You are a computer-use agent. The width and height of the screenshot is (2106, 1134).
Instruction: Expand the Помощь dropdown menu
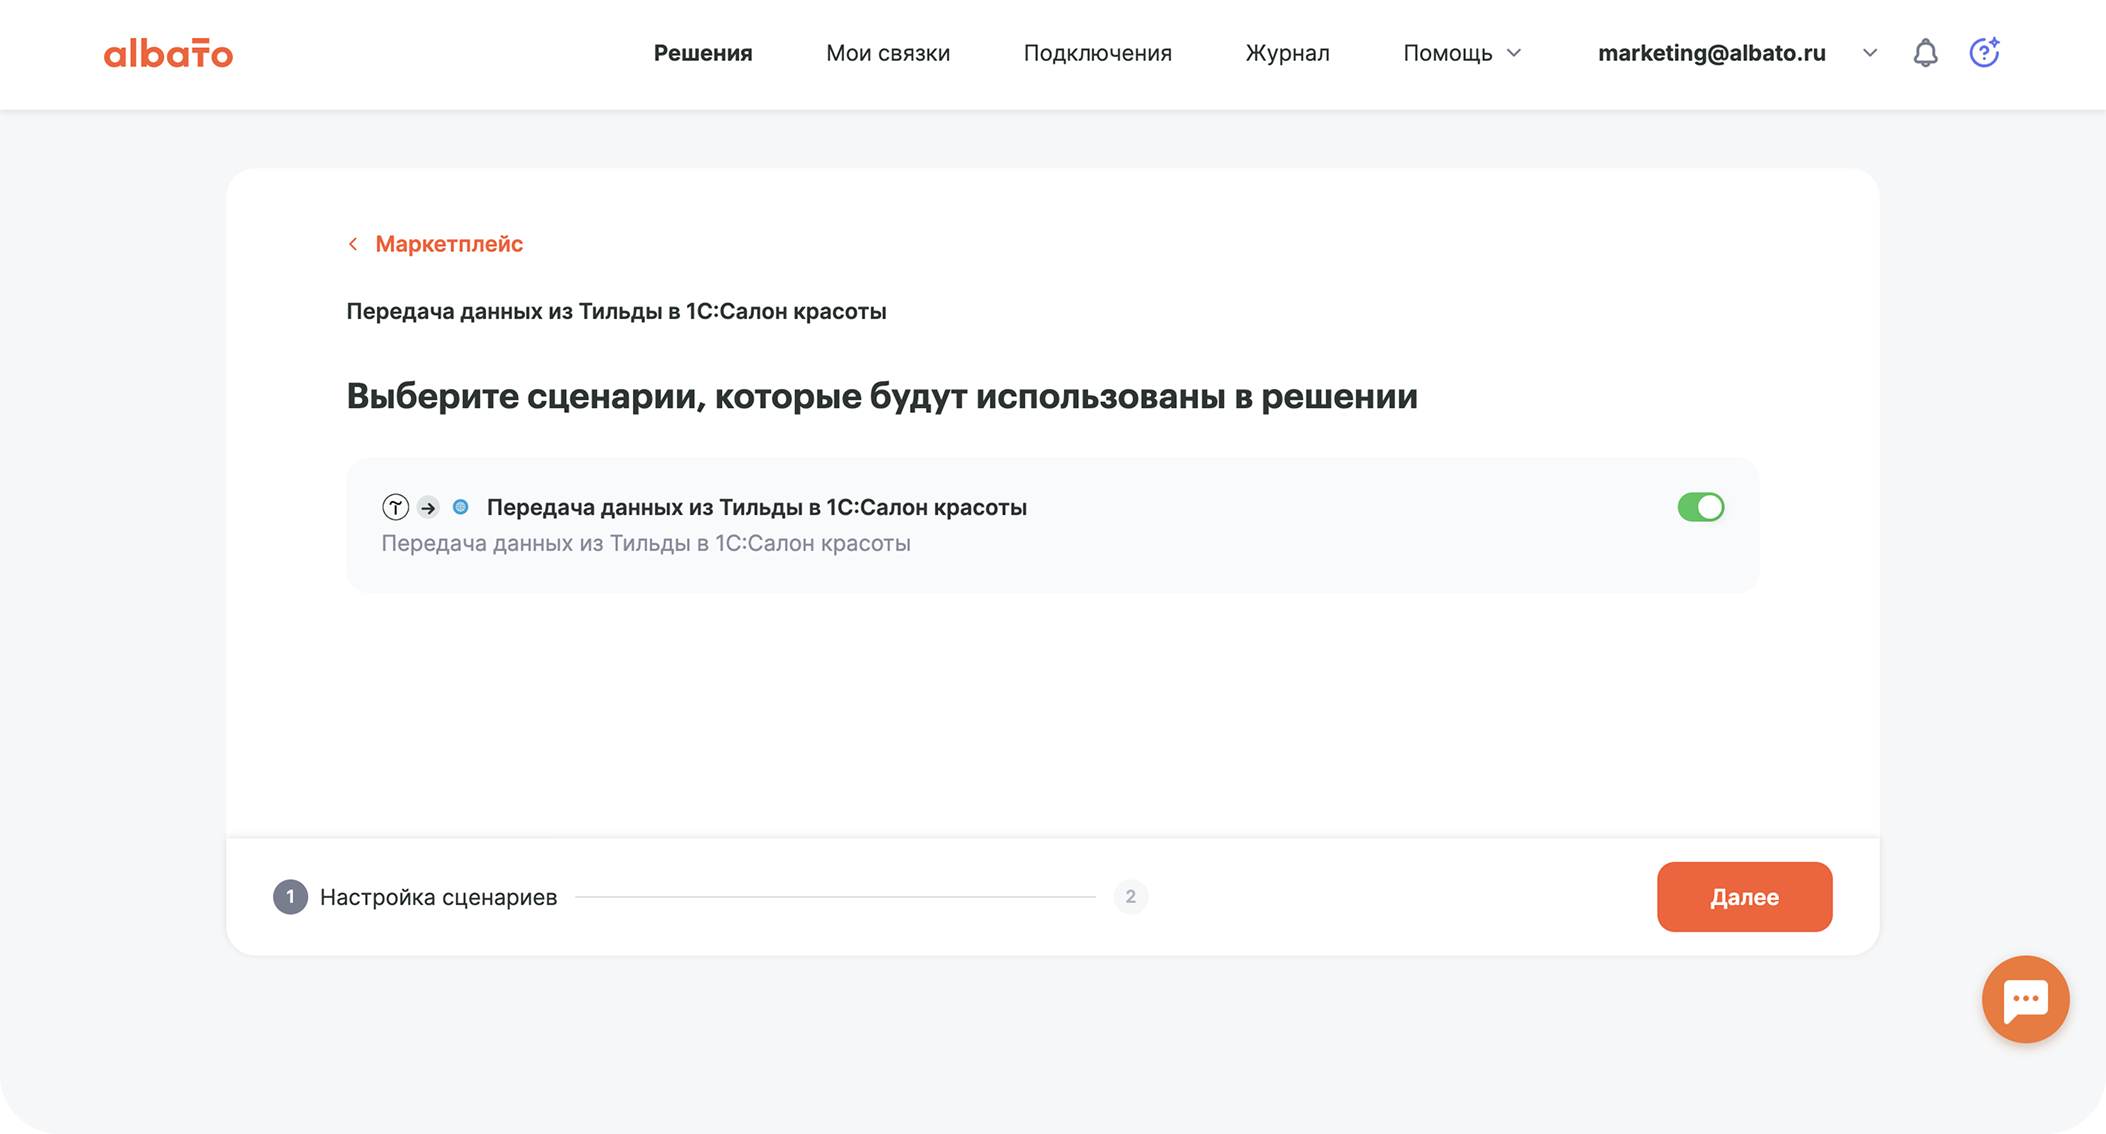pos(1462,53)
